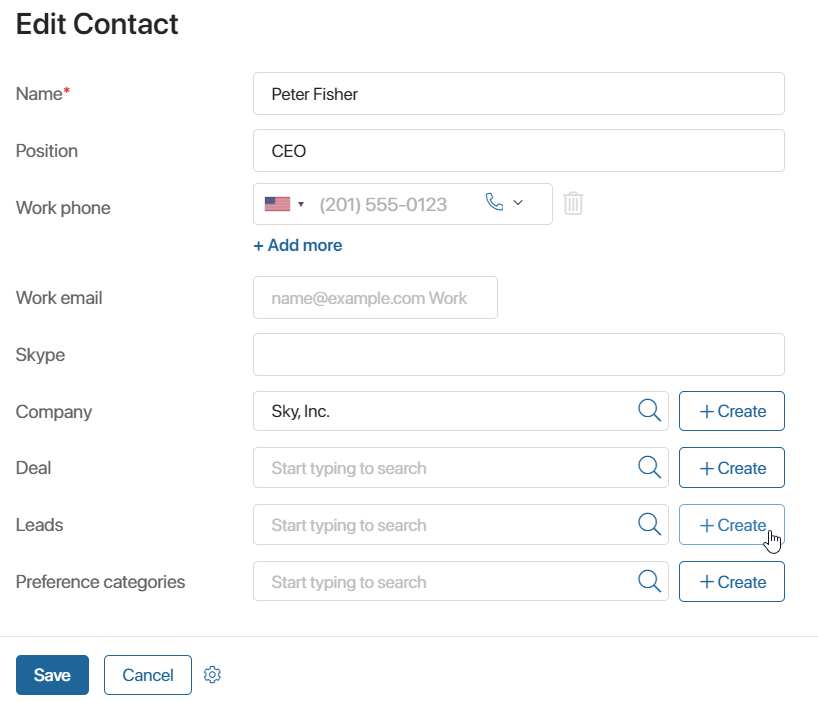Expand phone type chevron dropdown

[518, 202]
